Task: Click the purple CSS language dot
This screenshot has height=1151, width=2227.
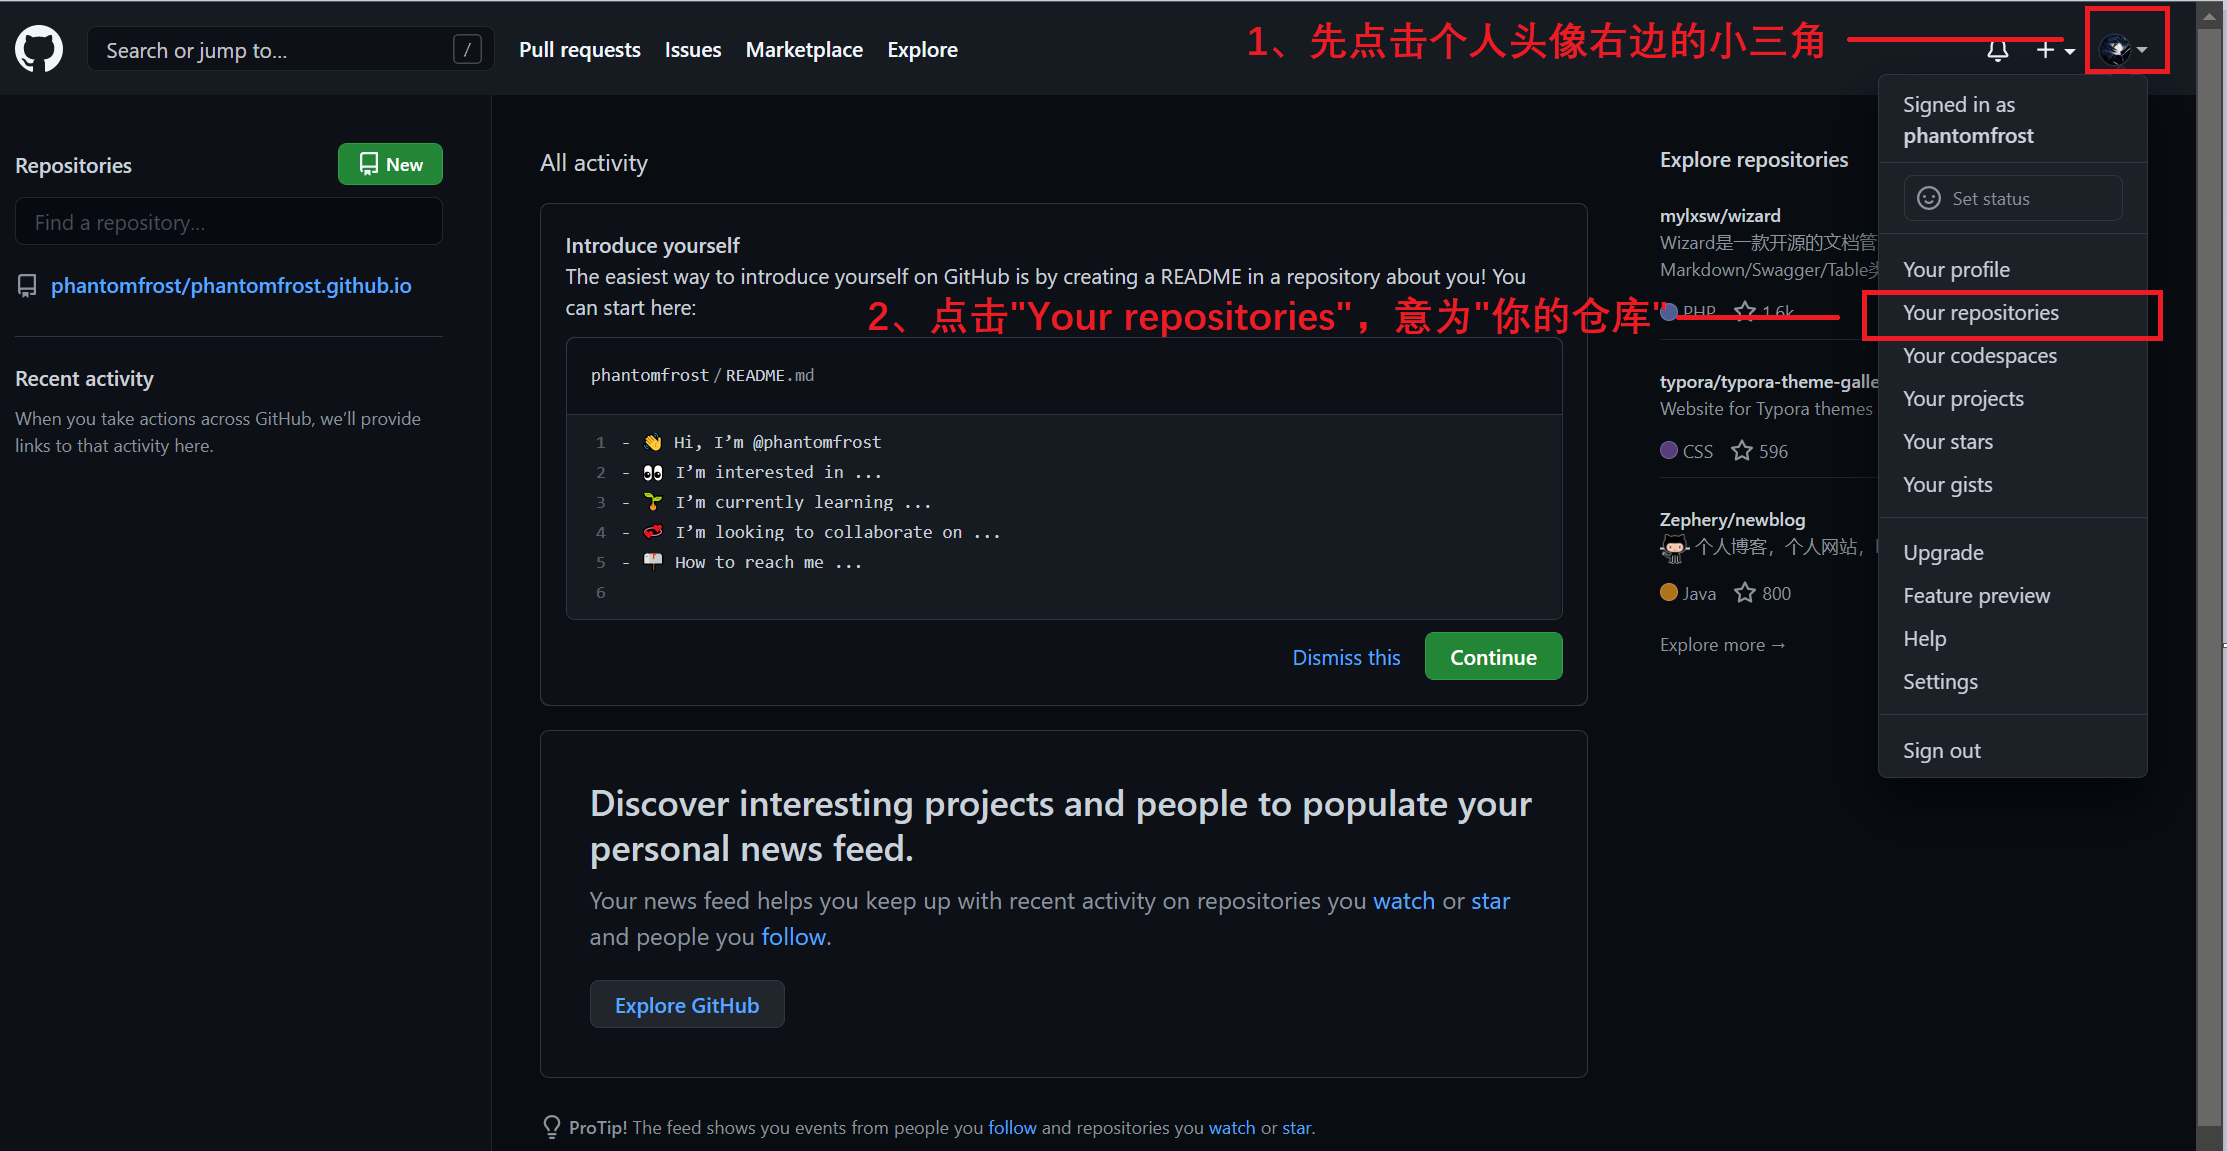Action: 1669,450
